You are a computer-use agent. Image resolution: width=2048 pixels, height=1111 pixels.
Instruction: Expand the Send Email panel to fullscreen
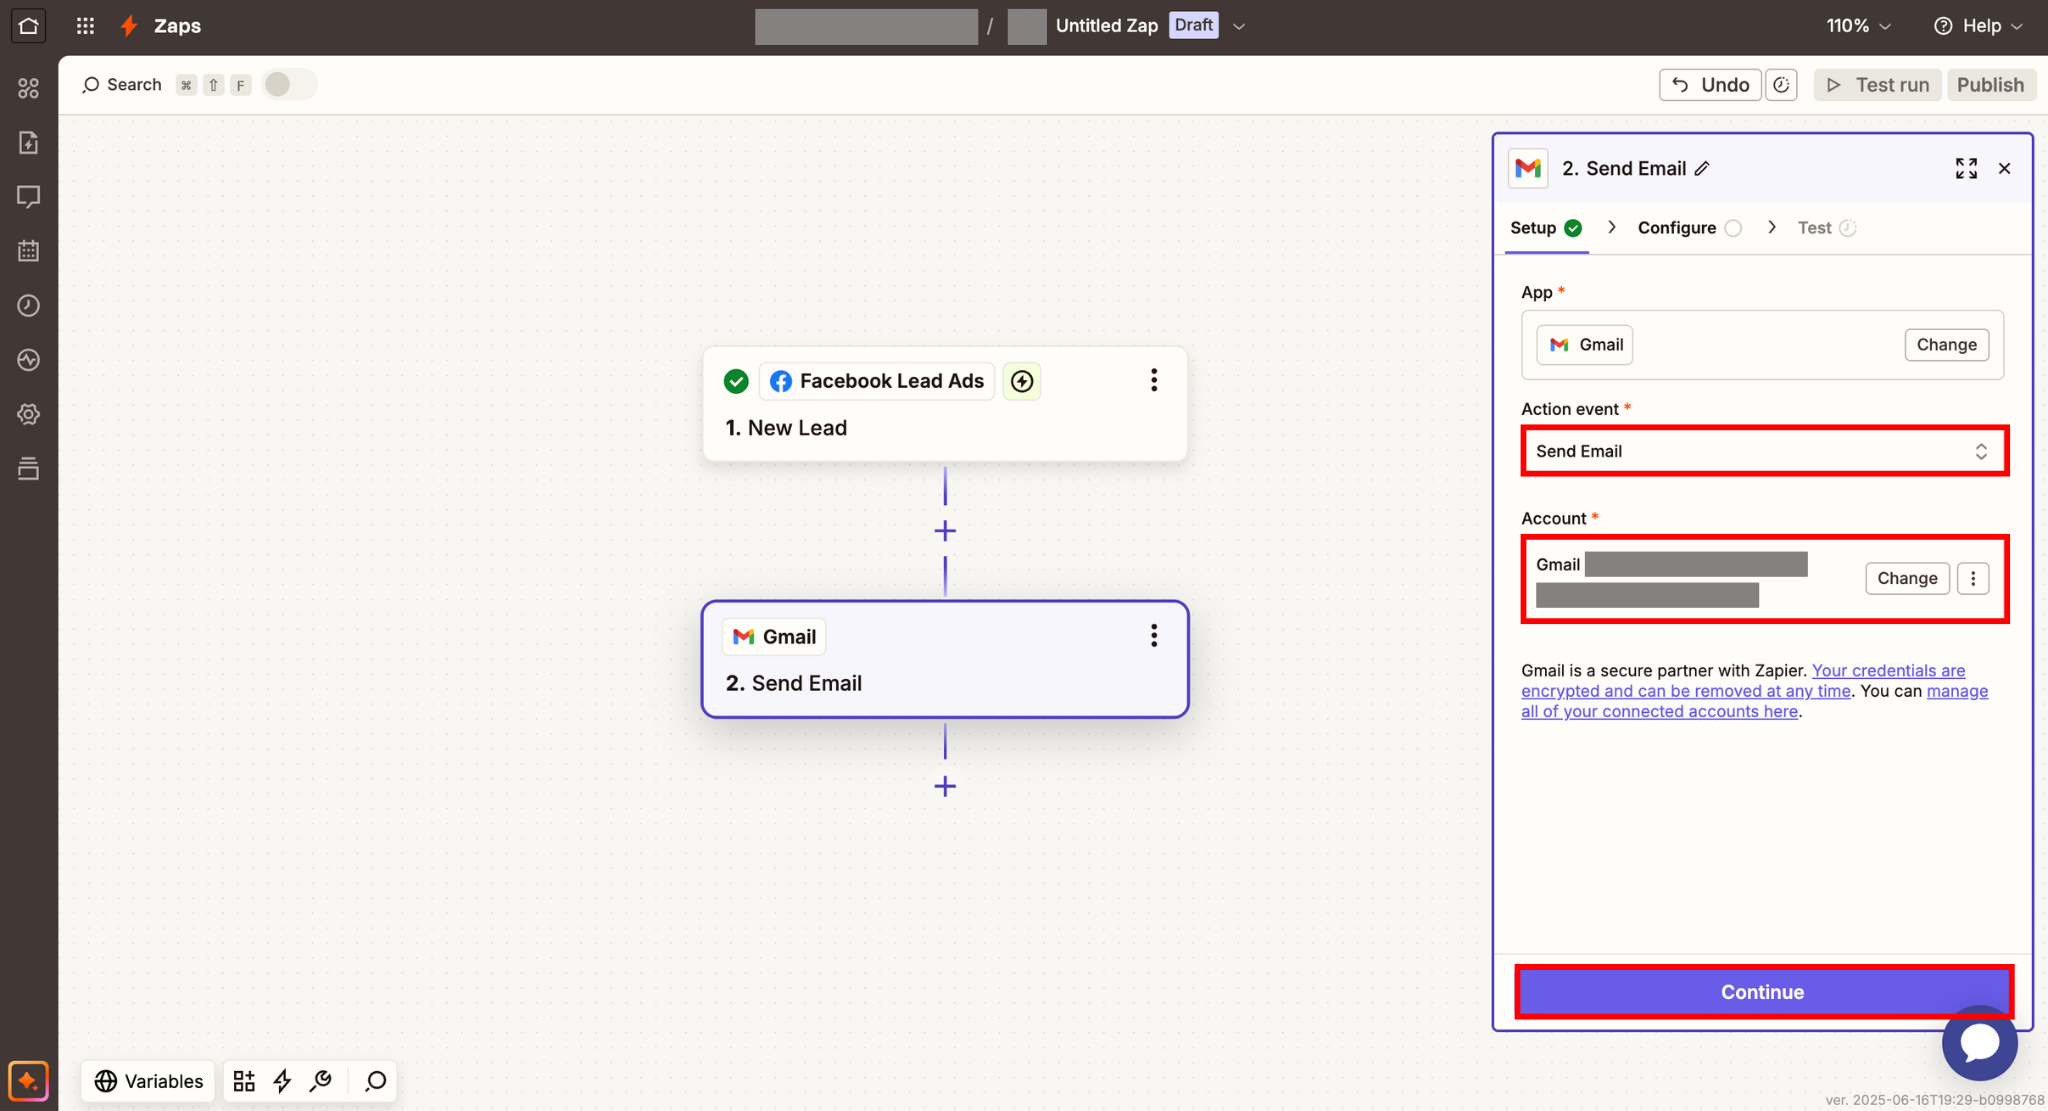(1966, 169)
